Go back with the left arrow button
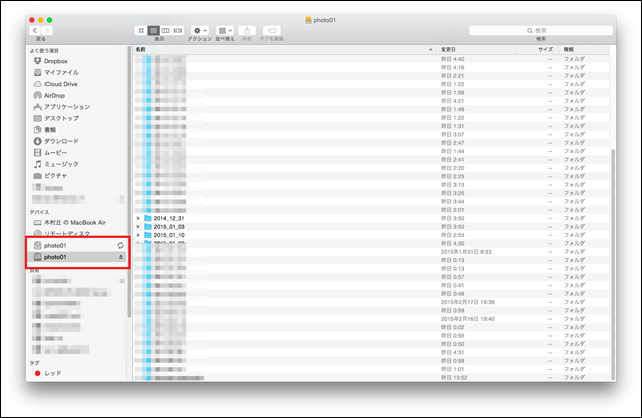The image size is (642, 418). coord(35,30)
